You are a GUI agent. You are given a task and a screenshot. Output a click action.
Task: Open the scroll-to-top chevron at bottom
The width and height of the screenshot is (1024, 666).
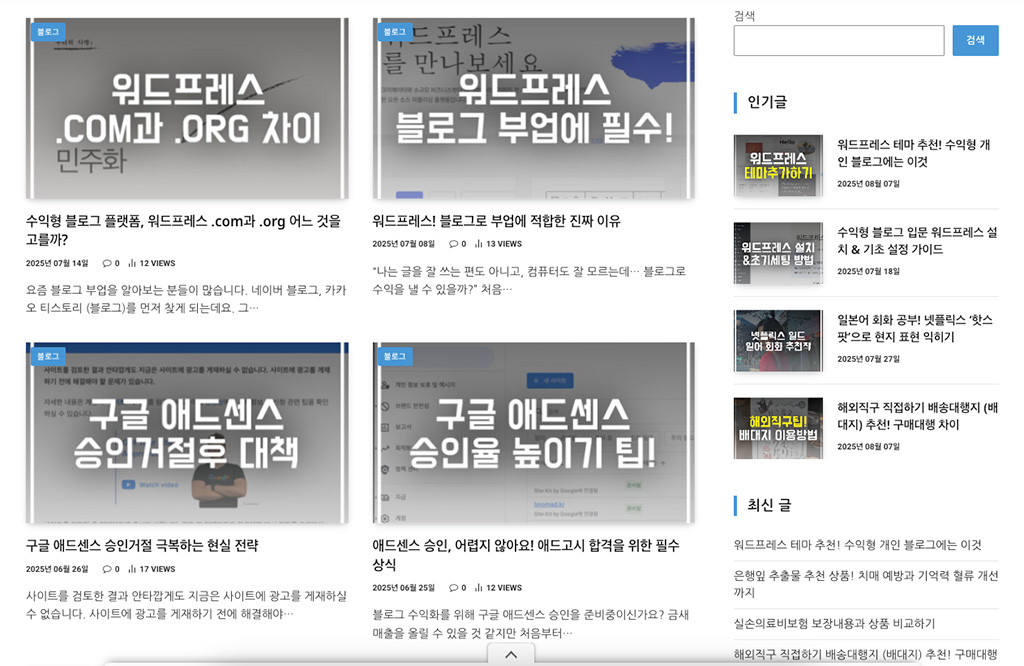pyautogui.click(x=511, y=654)
